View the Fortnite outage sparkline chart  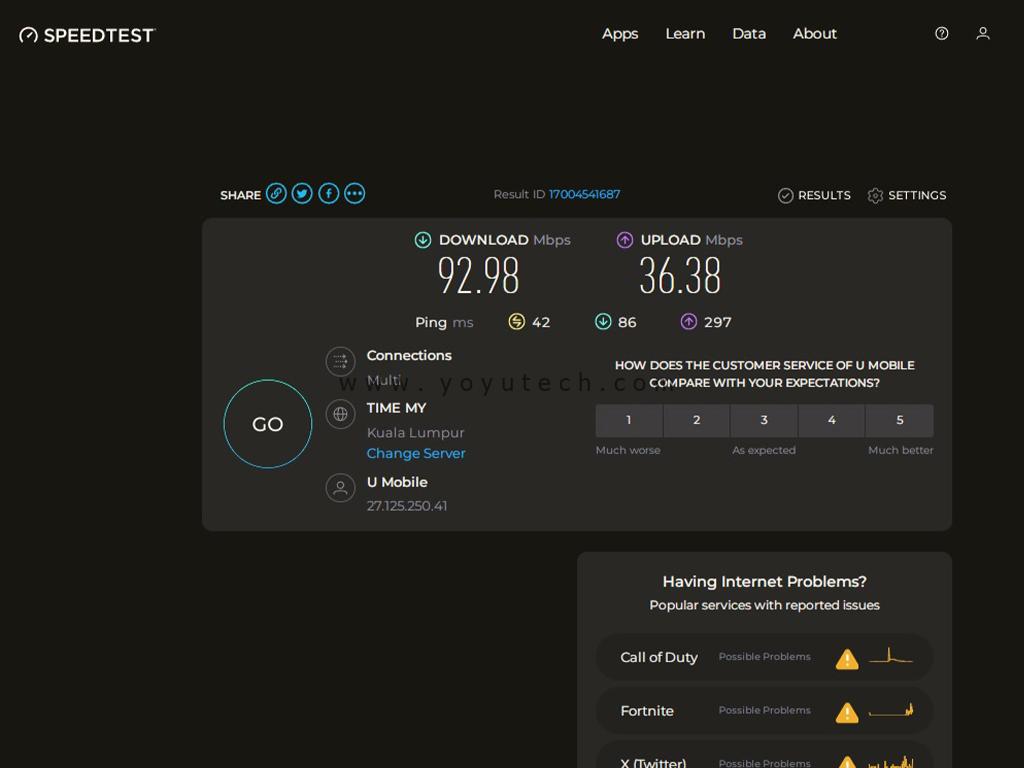click(891, 711)
